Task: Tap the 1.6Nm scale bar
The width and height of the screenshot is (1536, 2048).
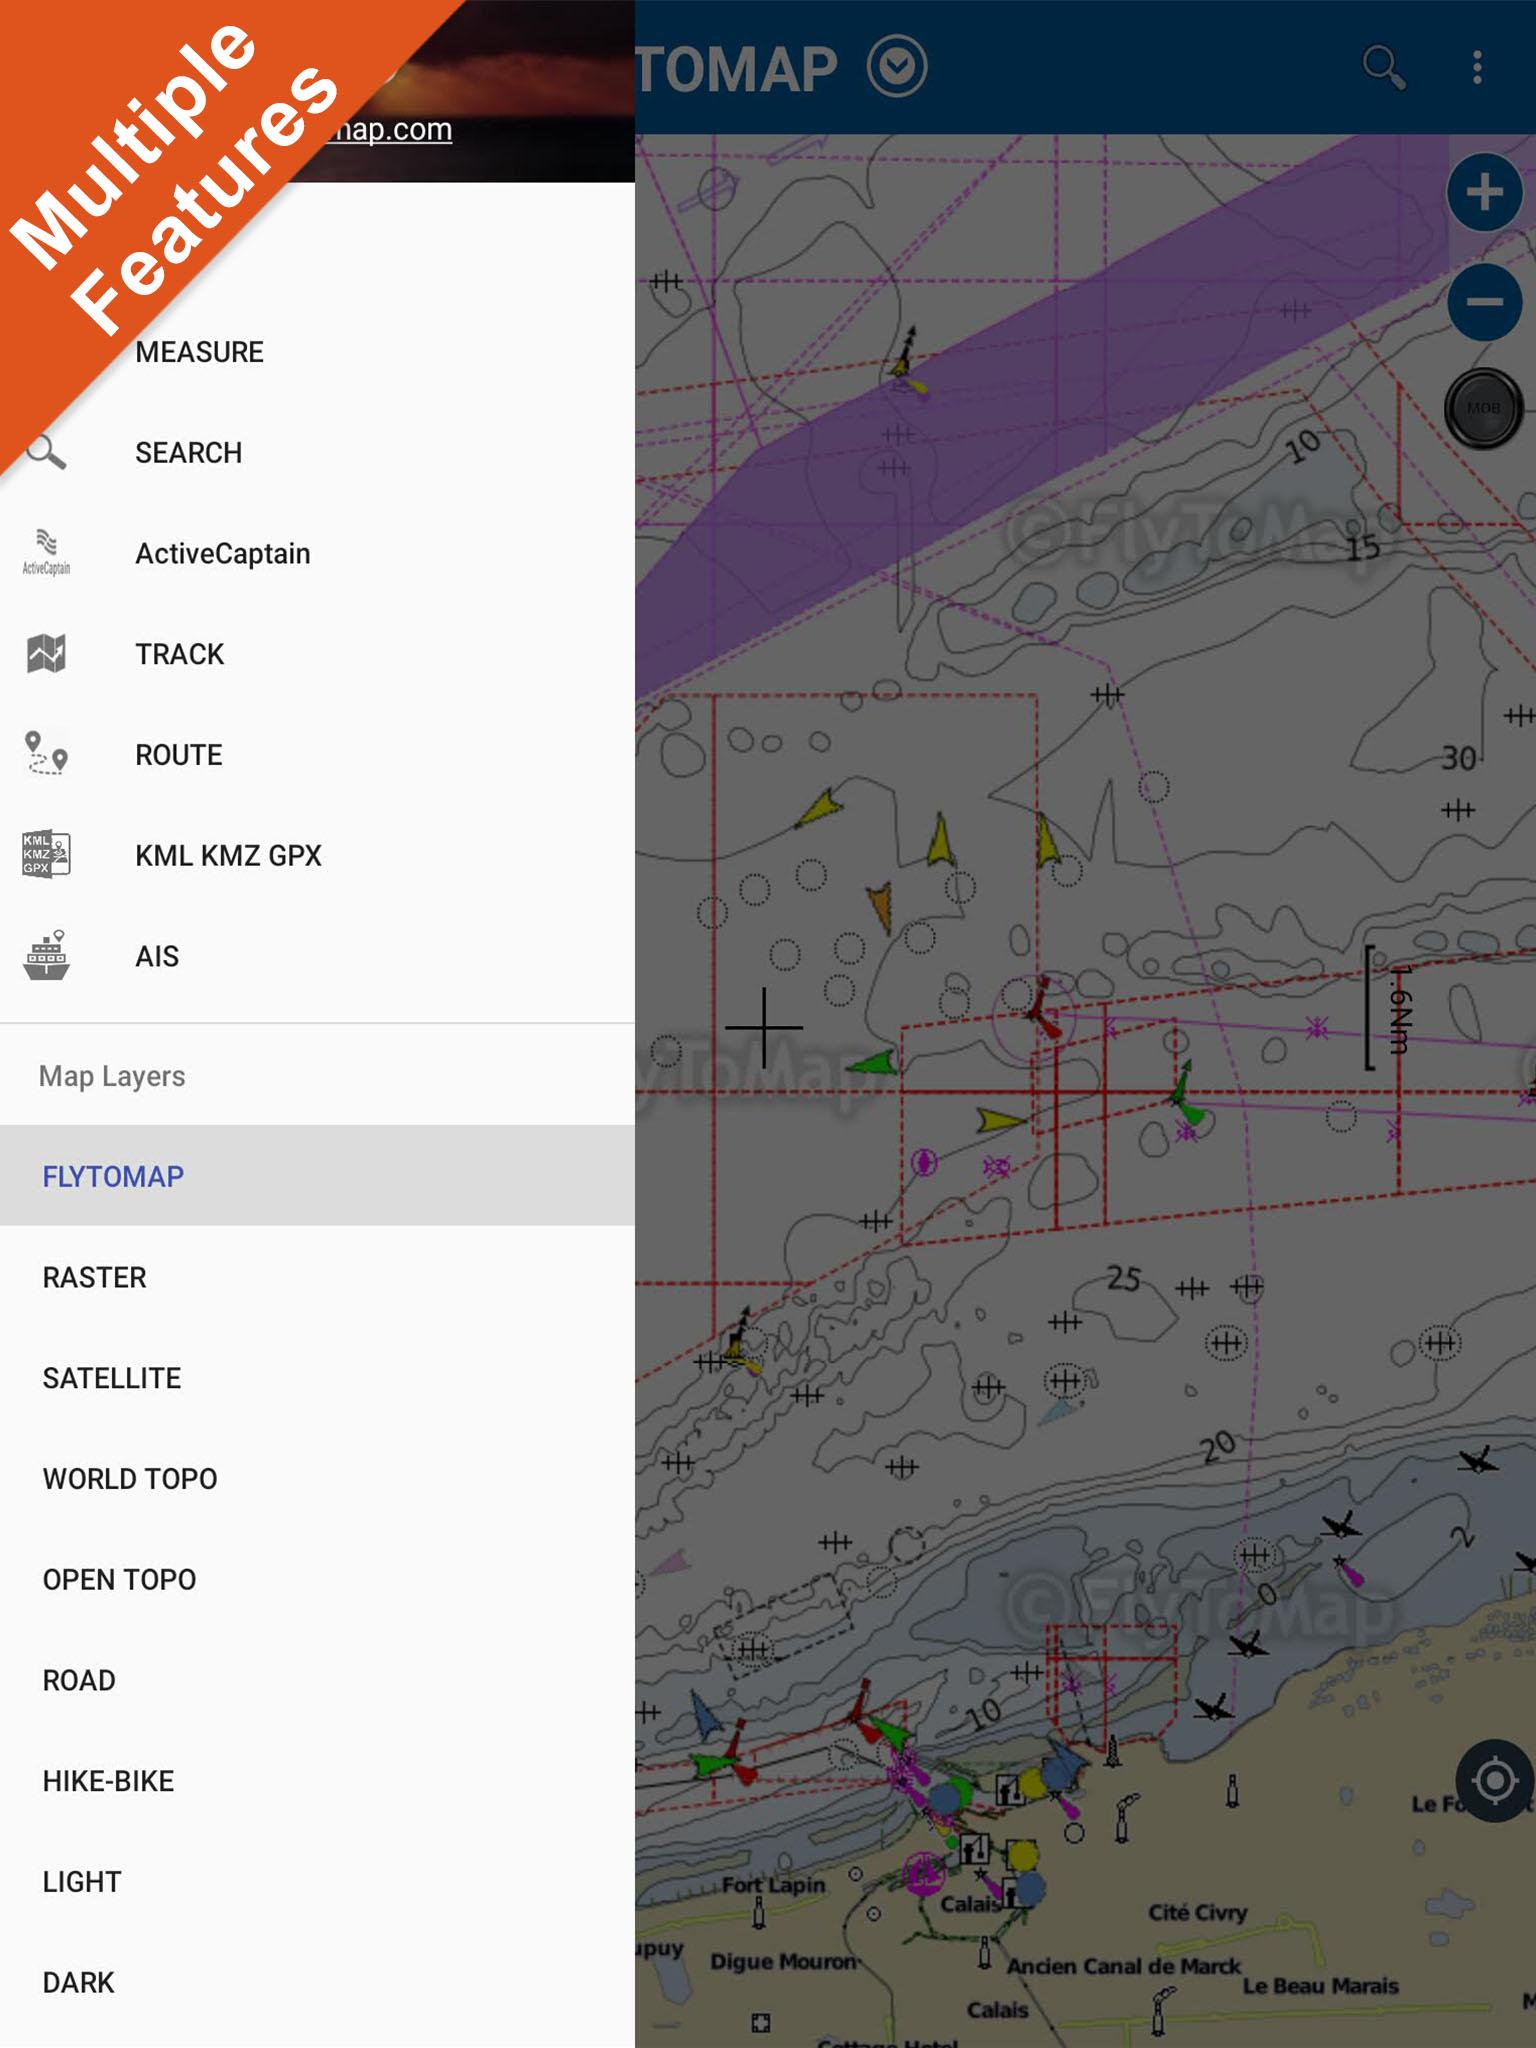Action: [x=1388, y=1008]
